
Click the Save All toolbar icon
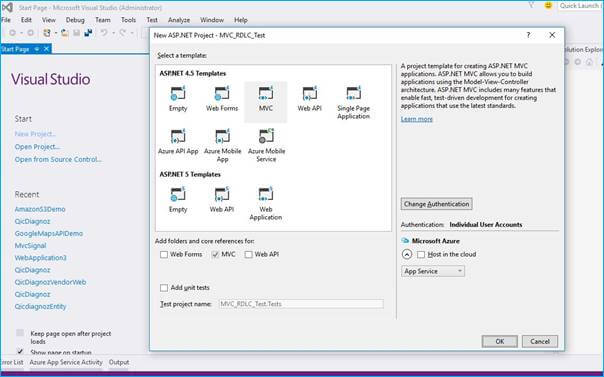88,33
